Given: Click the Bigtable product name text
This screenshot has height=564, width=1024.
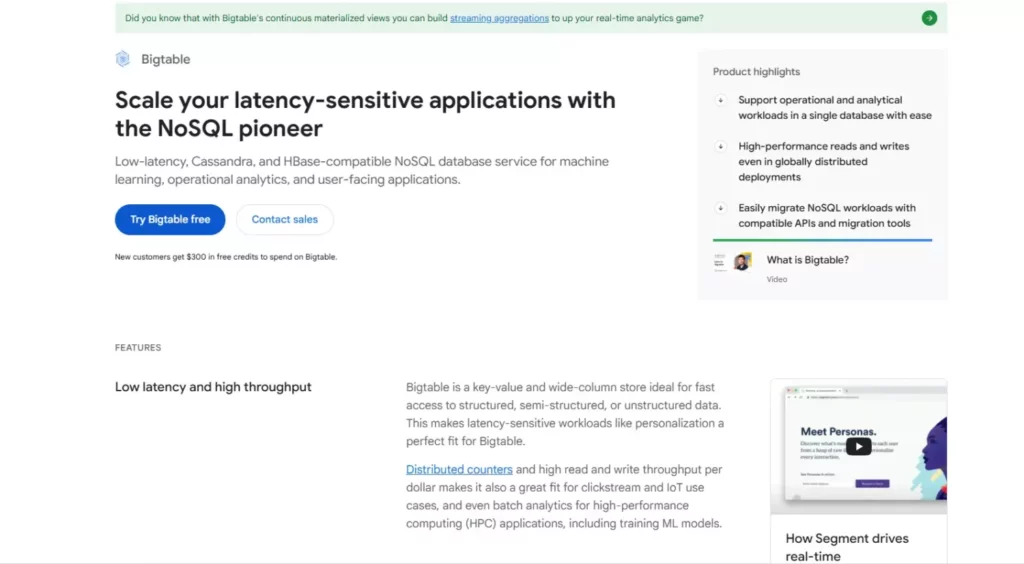Looking at the screenshot, I should pos(164,59).
